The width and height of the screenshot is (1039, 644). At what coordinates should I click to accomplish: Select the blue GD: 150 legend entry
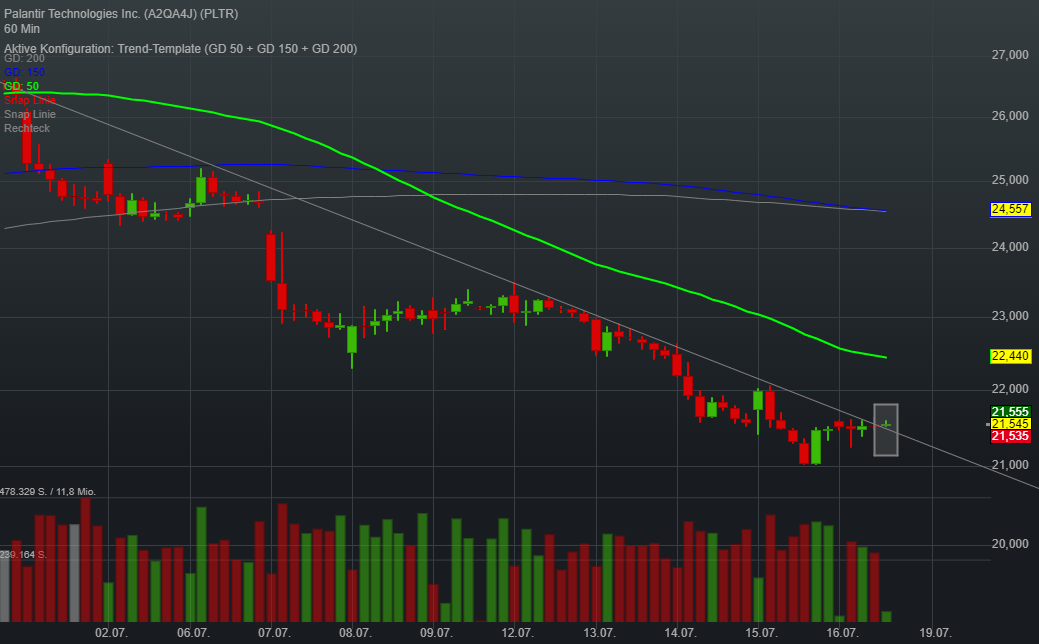25,72
